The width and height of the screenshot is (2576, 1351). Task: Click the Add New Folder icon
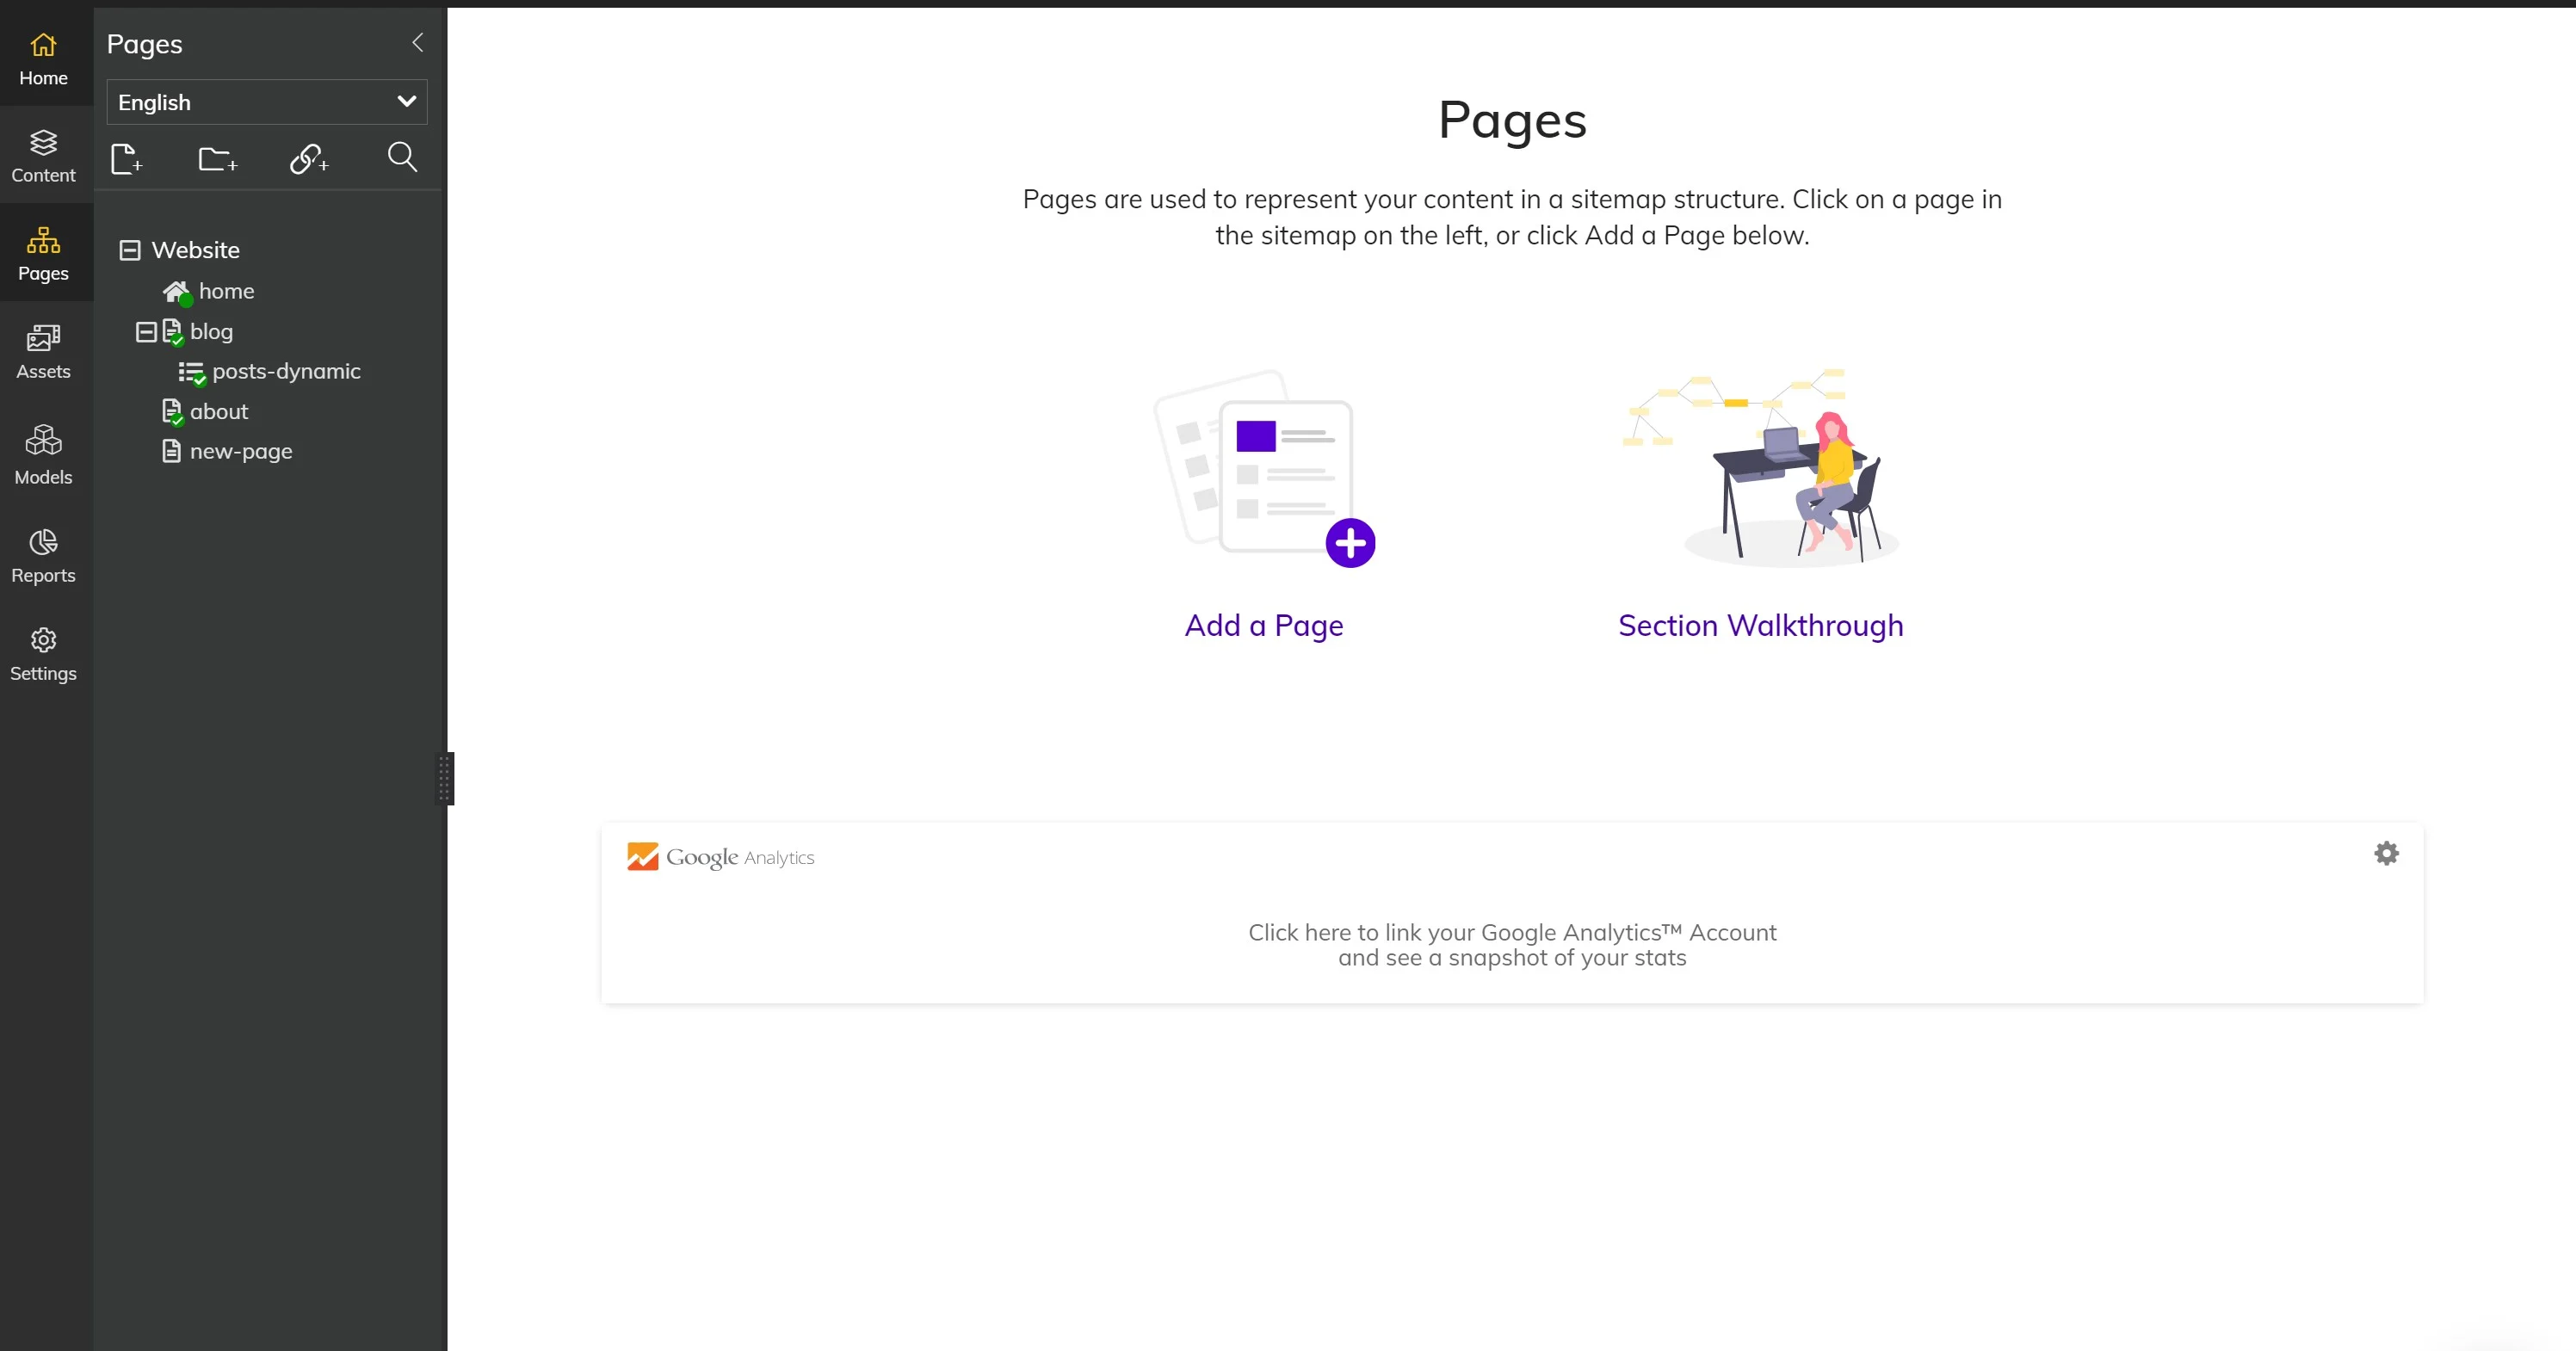pyautogui.click(x=218, y=158)
